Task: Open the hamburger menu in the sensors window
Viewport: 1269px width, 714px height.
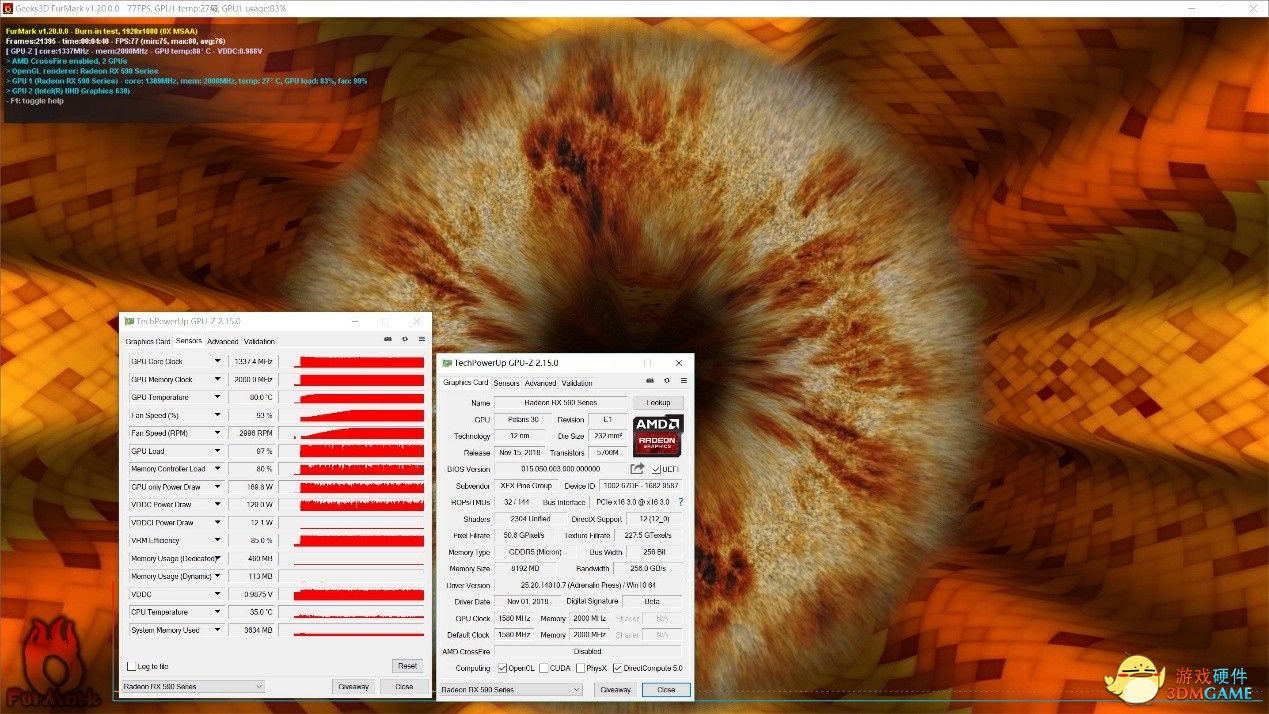Action: pyautogui.click(x=418, y=340)
